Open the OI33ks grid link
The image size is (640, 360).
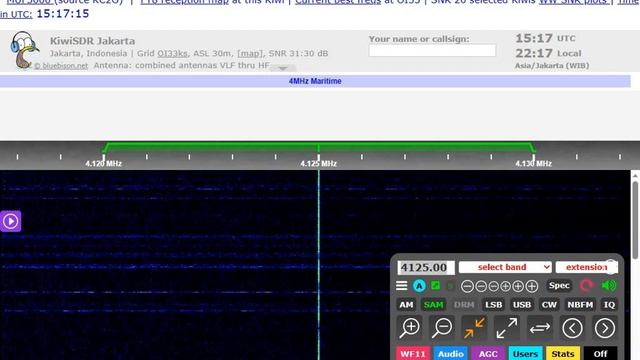click(172, 53)
